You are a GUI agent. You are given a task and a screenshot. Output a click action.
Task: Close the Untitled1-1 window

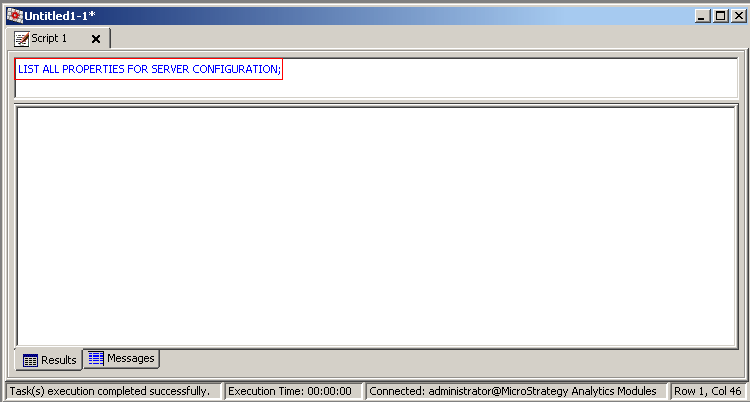pyautogui.click(x=736, y=15)
